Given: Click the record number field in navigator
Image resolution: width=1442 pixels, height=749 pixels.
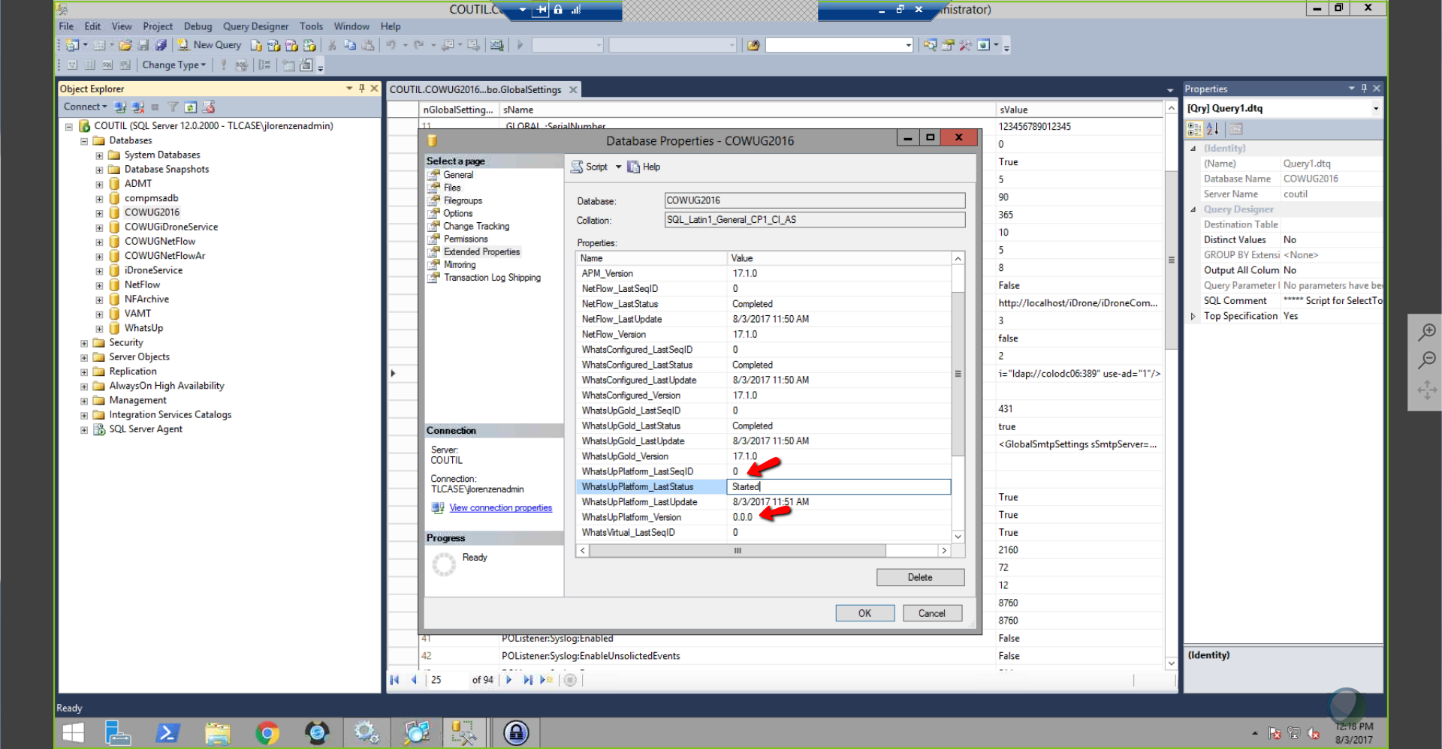Looking at the screenshot, I should click(448, 680).
